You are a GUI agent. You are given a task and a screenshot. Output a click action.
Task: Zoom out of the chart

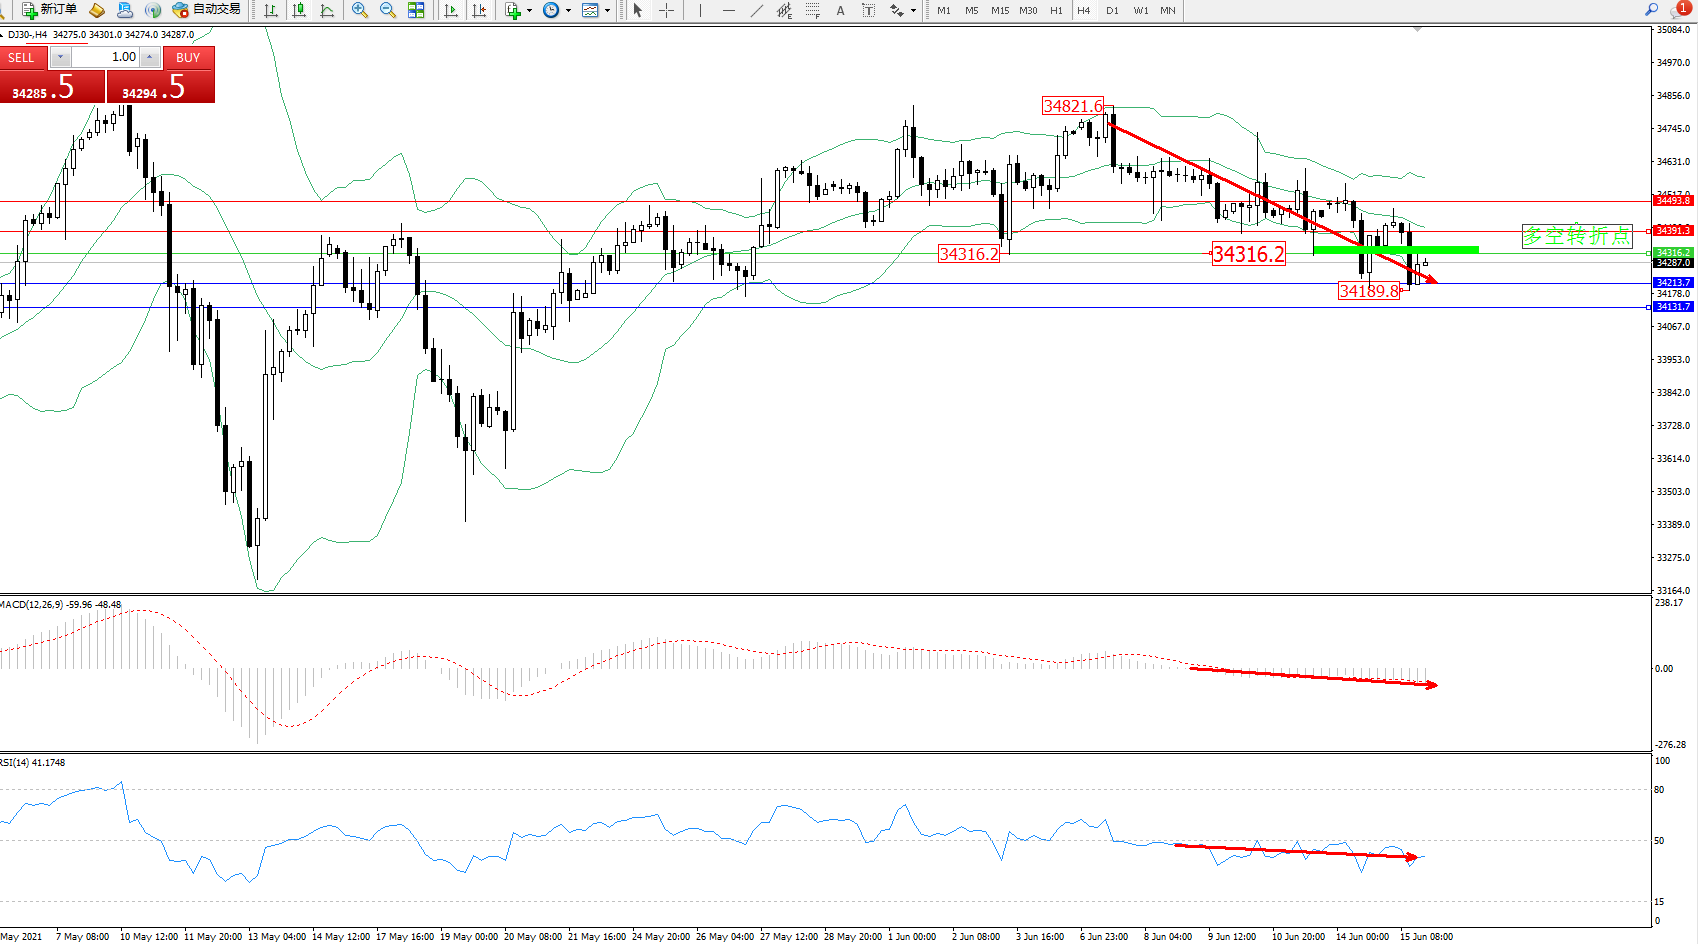point(388,10)
